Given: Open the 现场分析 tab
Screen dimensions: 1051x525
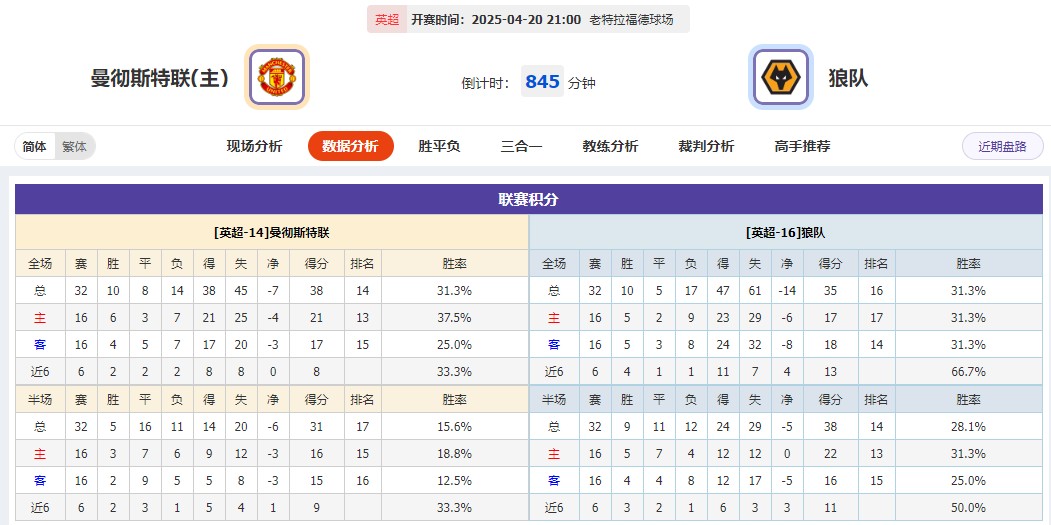Looking at the screenshot, I should [254, 146].
